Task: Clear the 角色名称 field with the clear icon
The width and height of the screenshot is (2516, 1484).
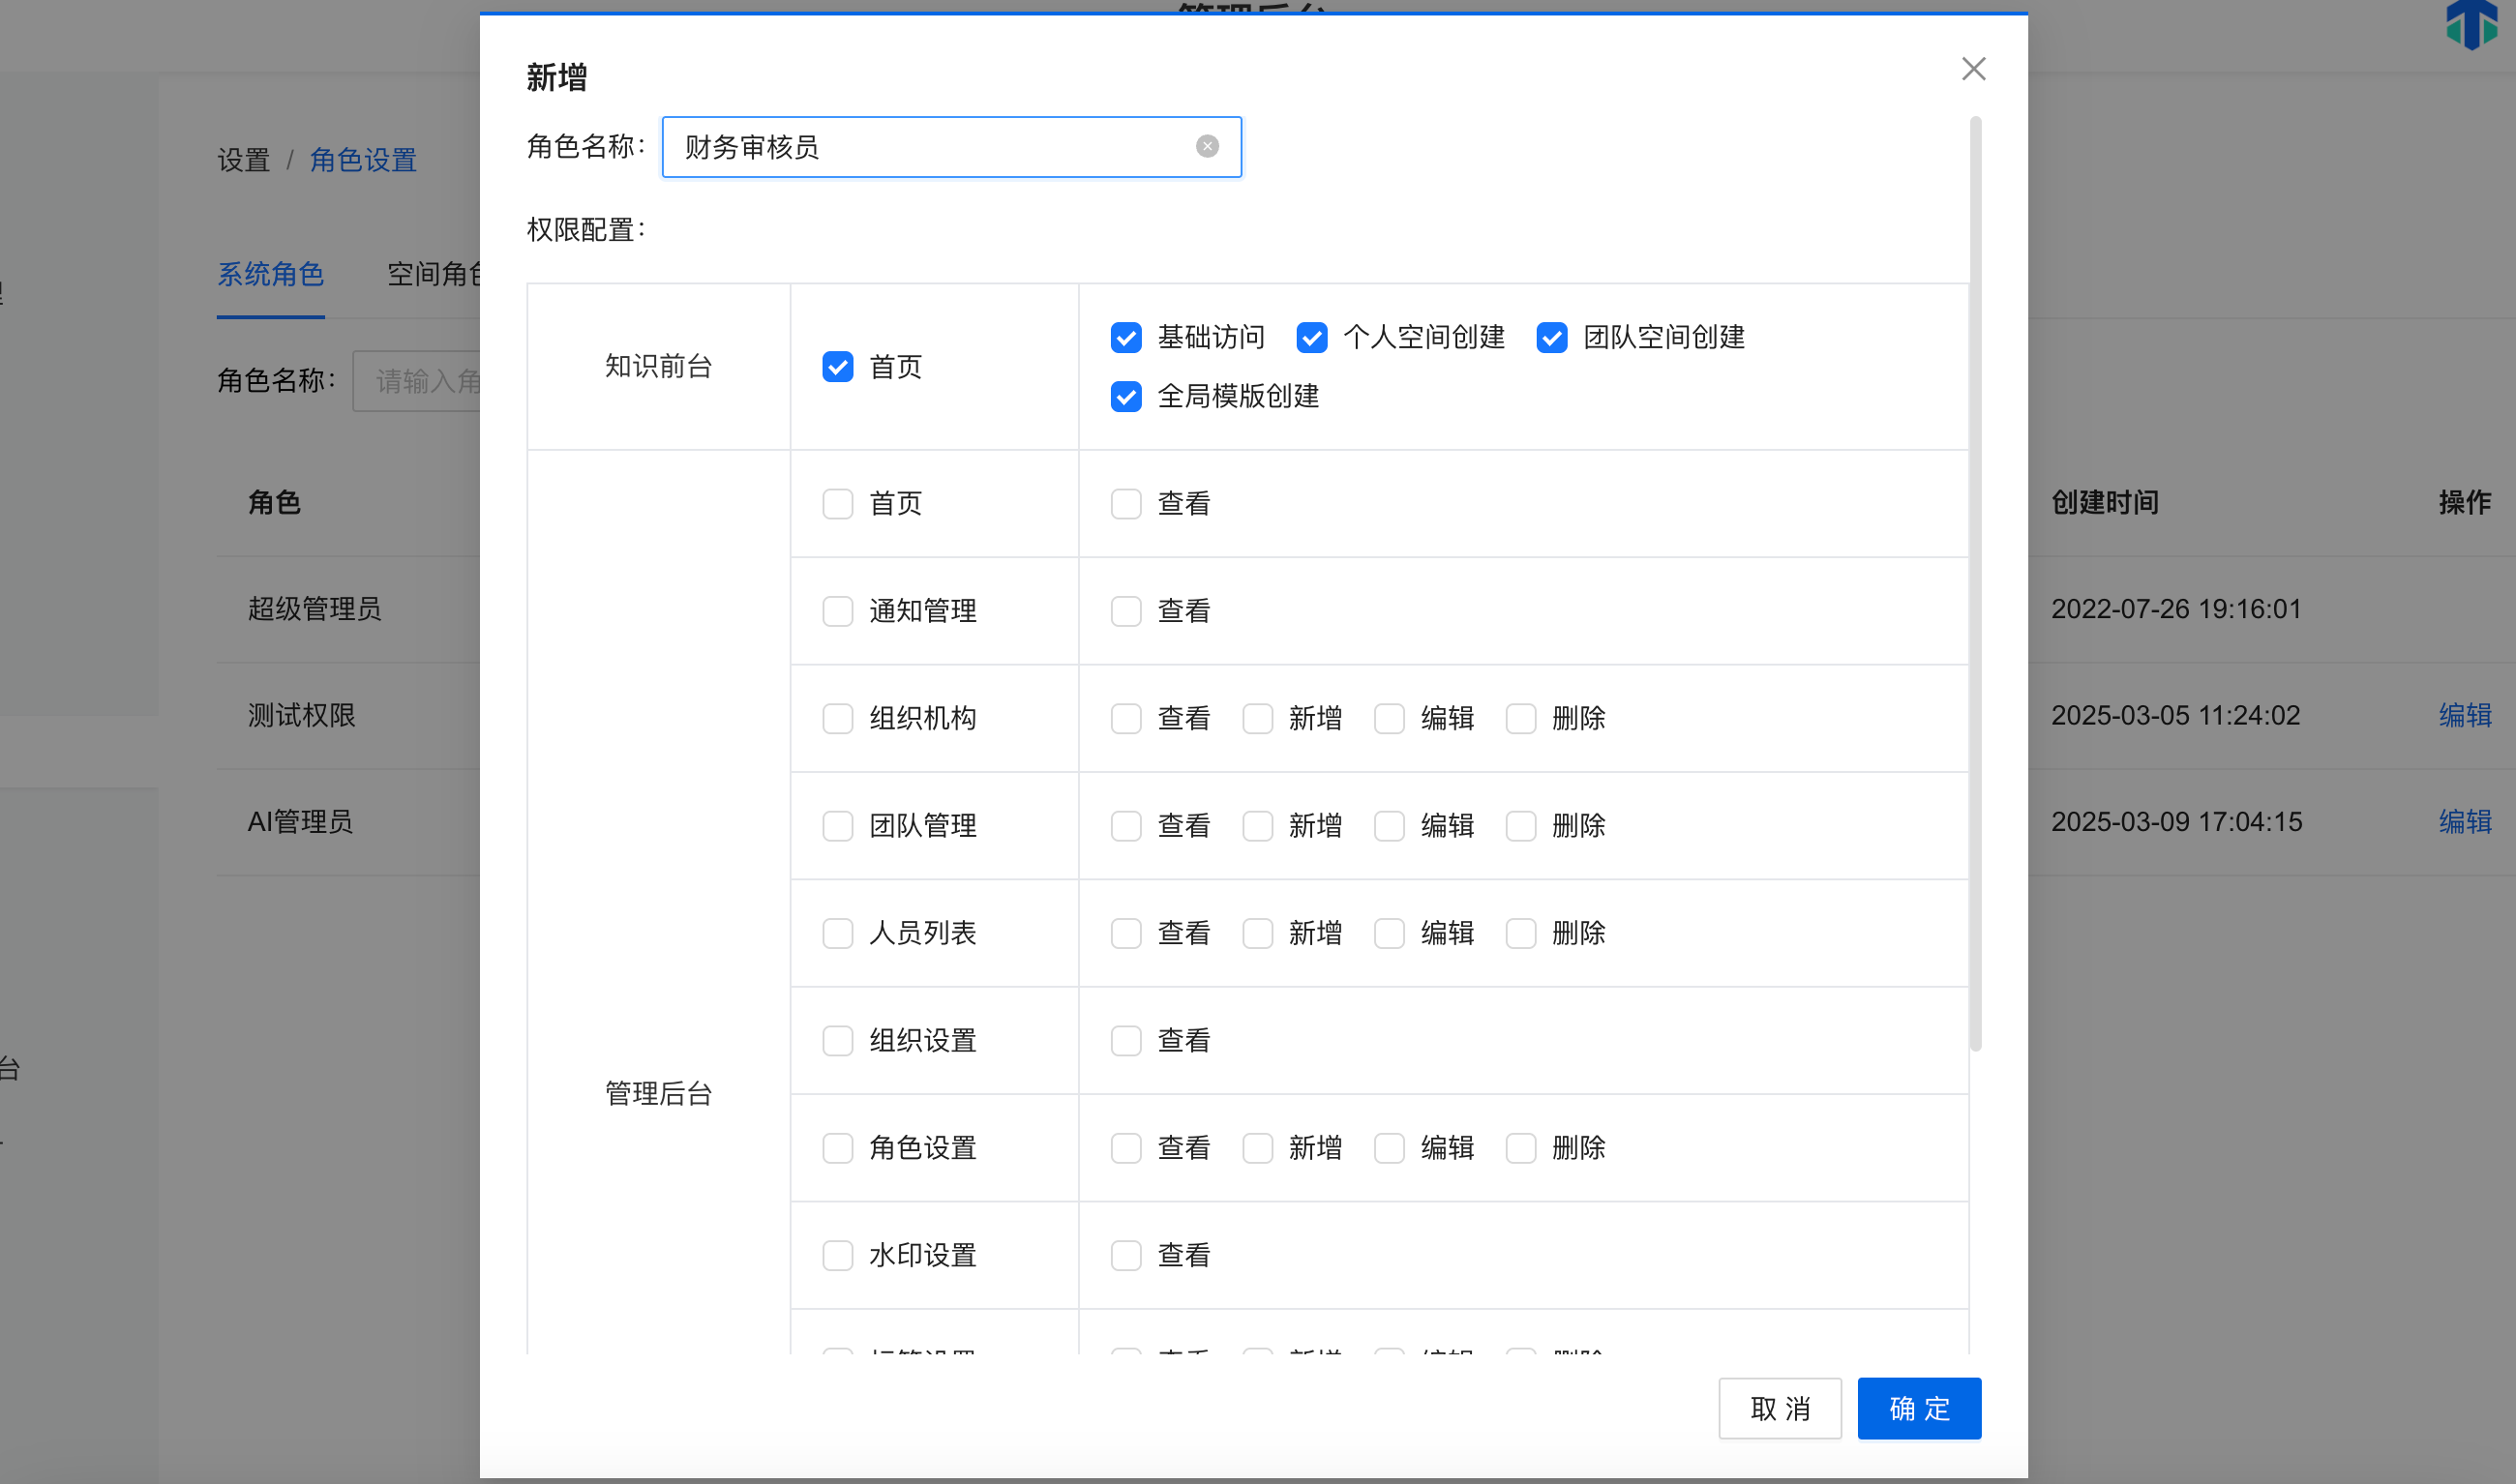Action: pyautogui.click(x=1207, y=147)
